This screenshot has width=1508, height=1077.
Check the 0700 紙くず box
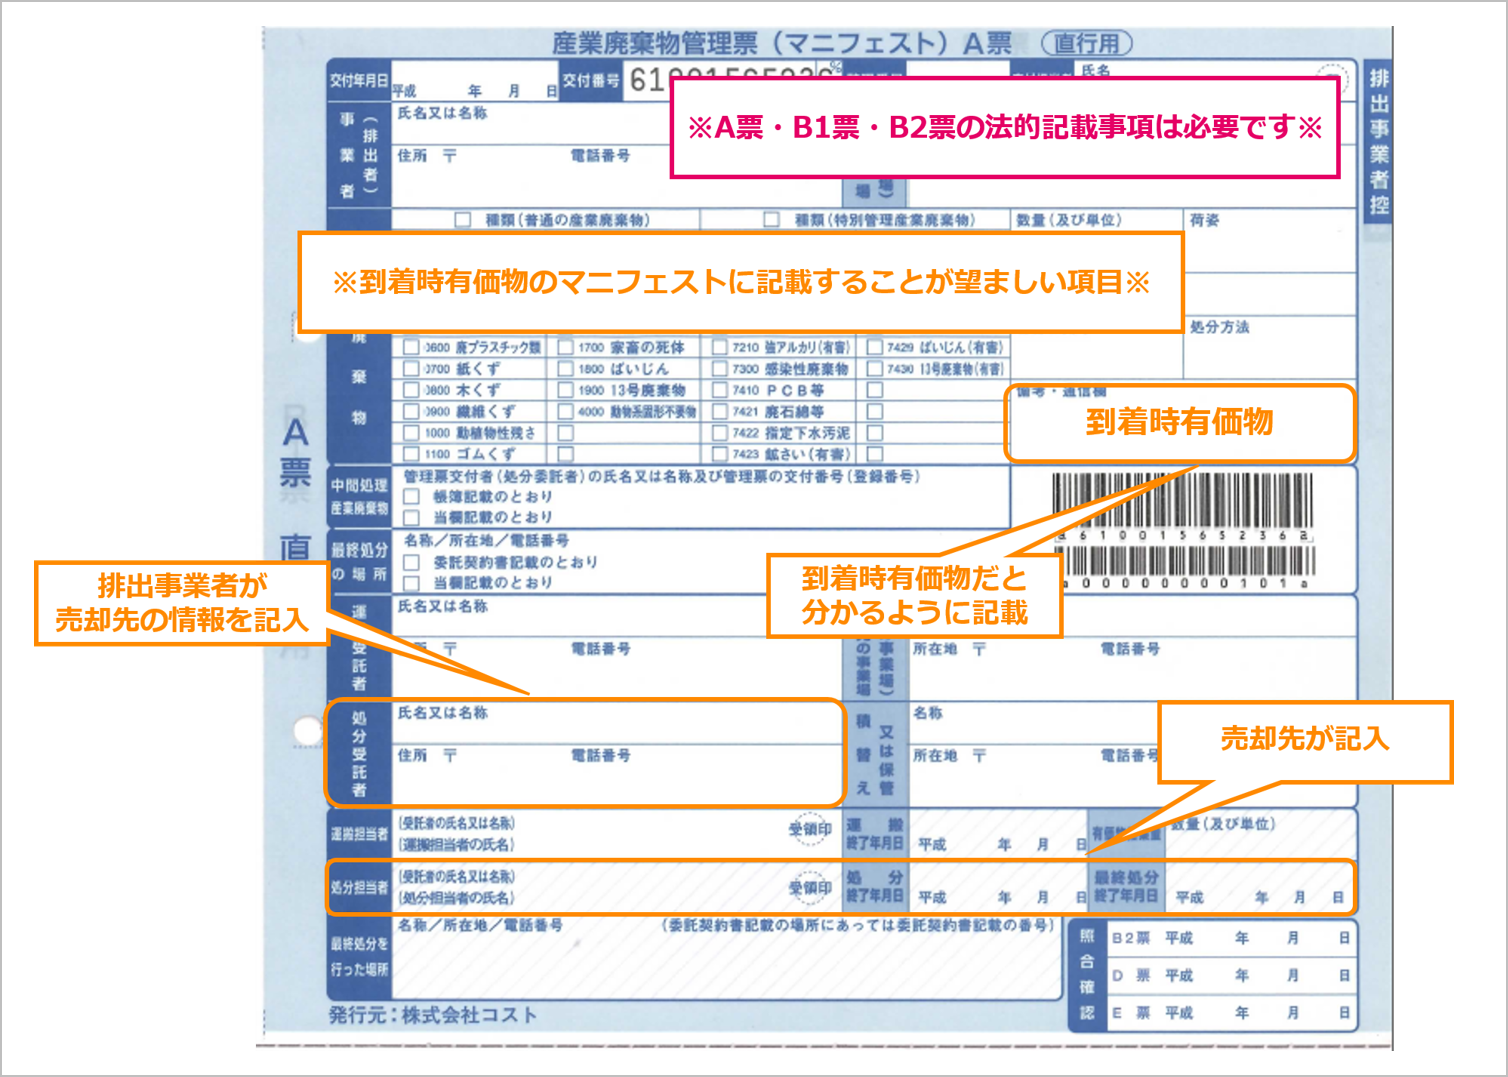(x=411, y=369)
